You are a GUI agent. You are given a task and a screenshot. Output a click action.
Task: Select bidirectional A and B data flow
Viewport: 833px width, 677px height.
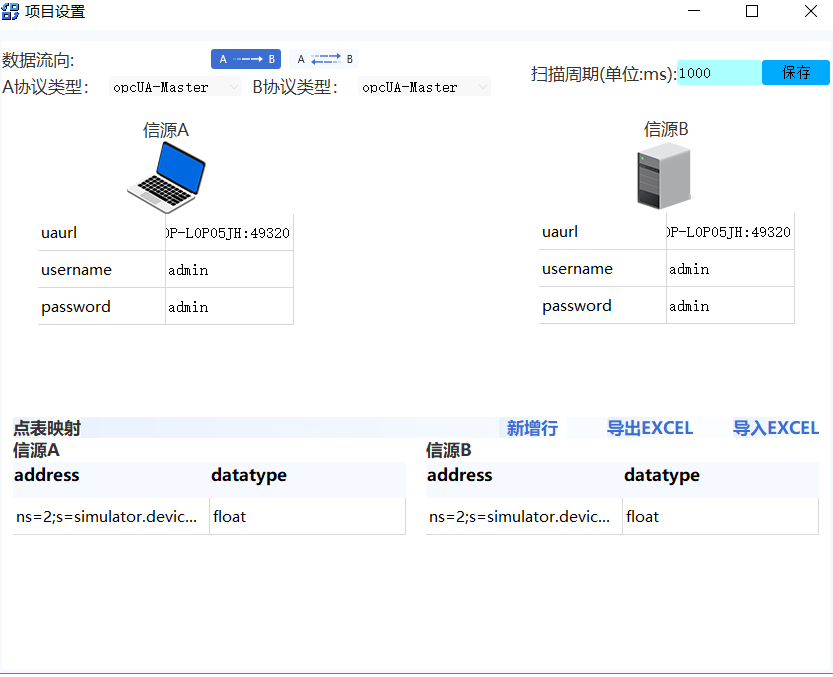[x=324, y=59]
